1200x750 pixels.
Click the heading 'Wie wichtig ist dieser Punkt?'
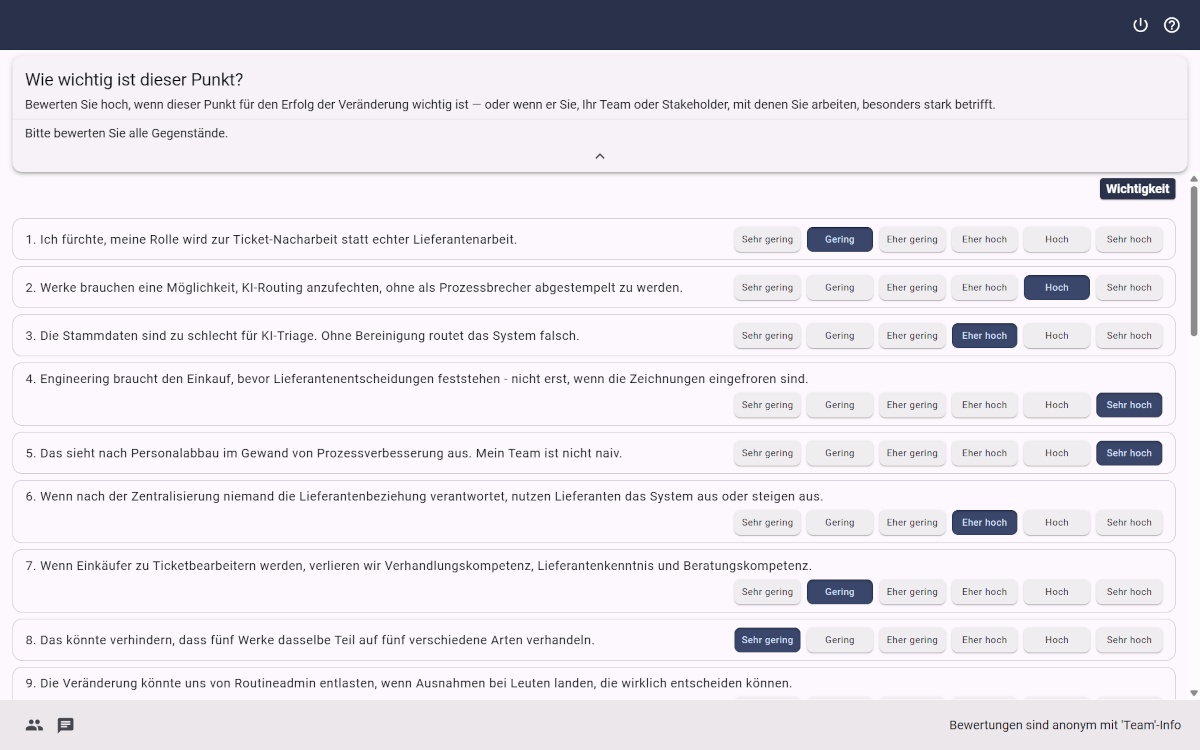click(134, 80)
